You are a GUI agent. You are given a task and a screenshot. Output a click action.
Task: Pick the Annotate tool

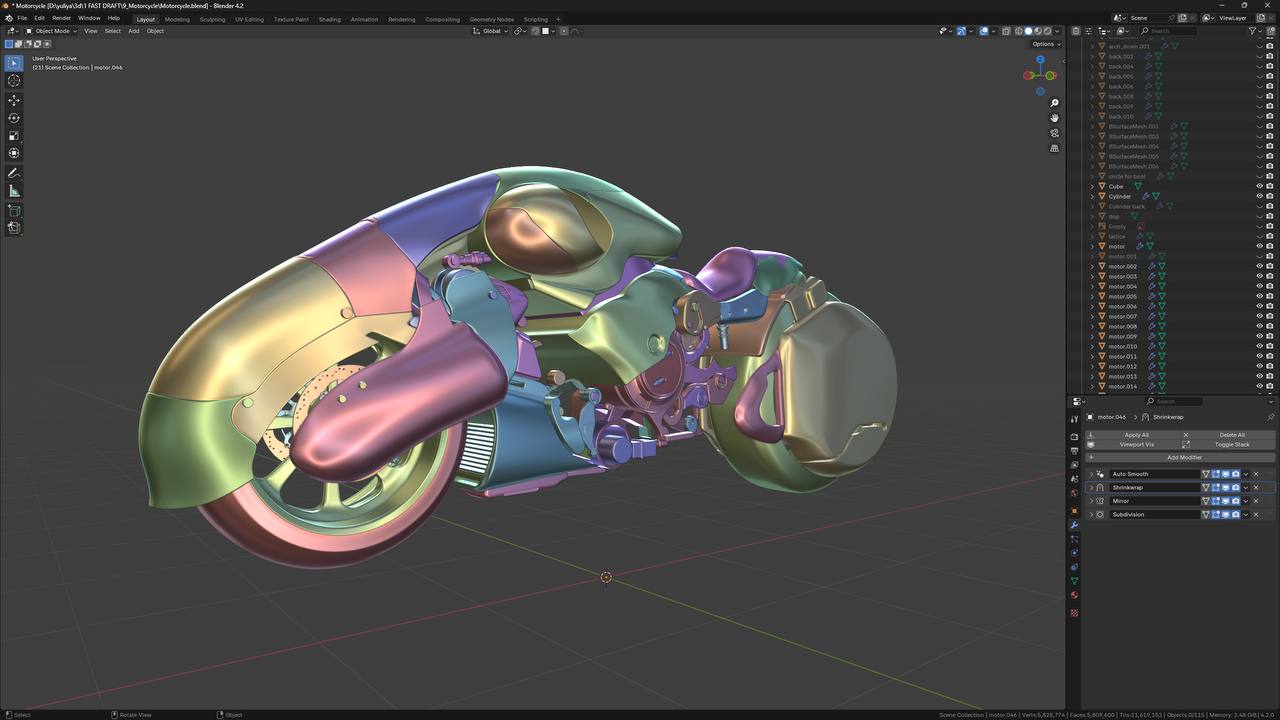coord(14,173)
